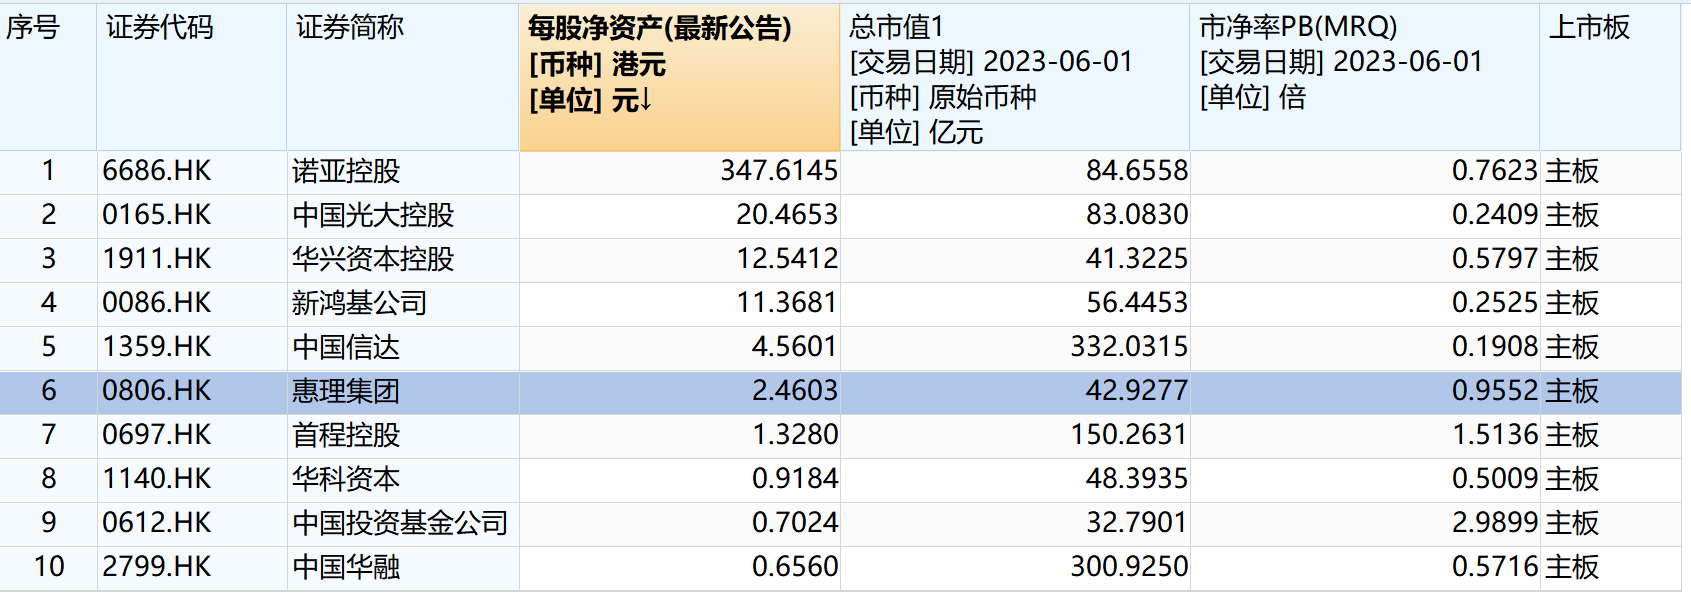
Task: Select net asset value 11.3681
Action: (x=787, y=303)
